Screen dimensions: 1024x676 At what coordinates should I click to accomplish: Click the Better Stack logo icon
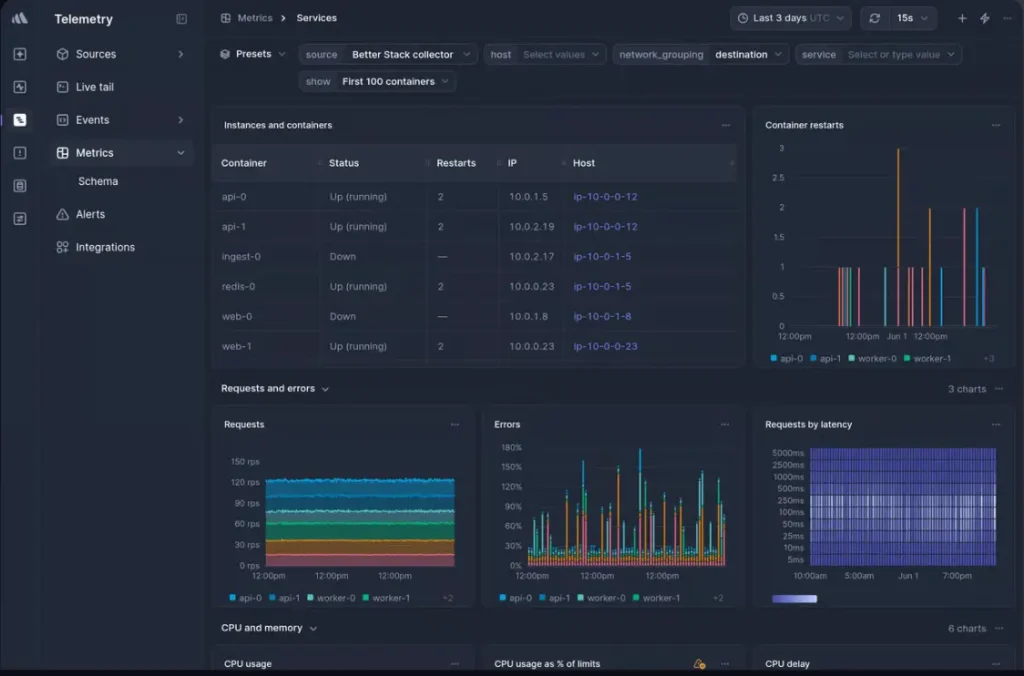(x=20, y=18)
